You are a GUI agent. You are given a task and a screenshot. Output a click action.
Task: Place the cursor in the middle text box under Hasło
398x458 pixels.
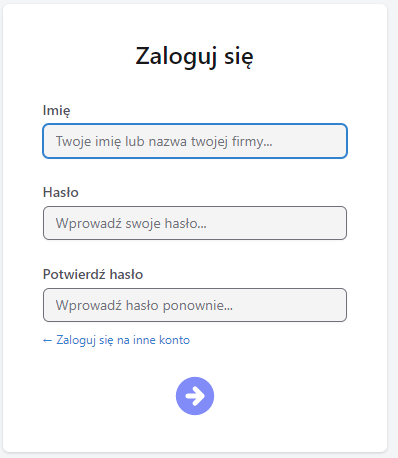click(195, 223)
